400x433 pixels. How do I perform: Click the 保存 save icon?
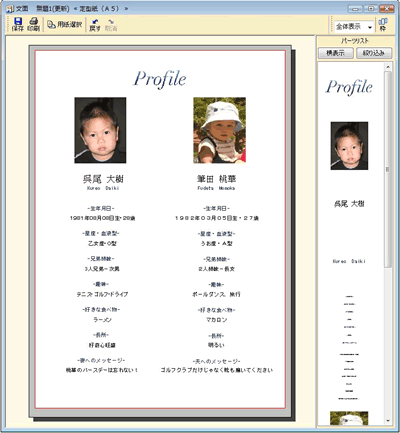click(18, 24)
